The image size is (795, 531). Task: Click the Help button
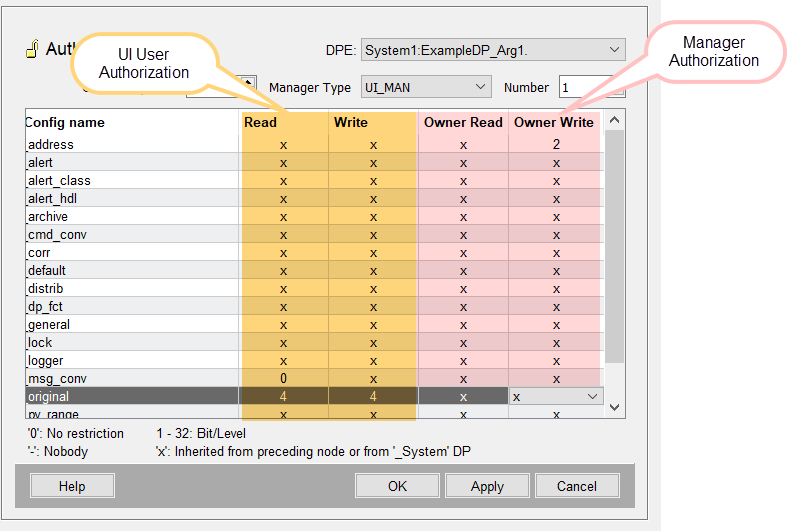tap(72, 486)
